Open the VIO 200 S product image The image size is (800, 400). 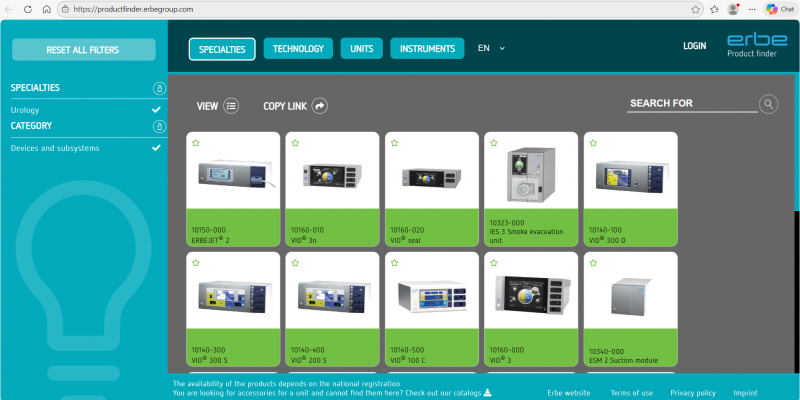(334, 296)
